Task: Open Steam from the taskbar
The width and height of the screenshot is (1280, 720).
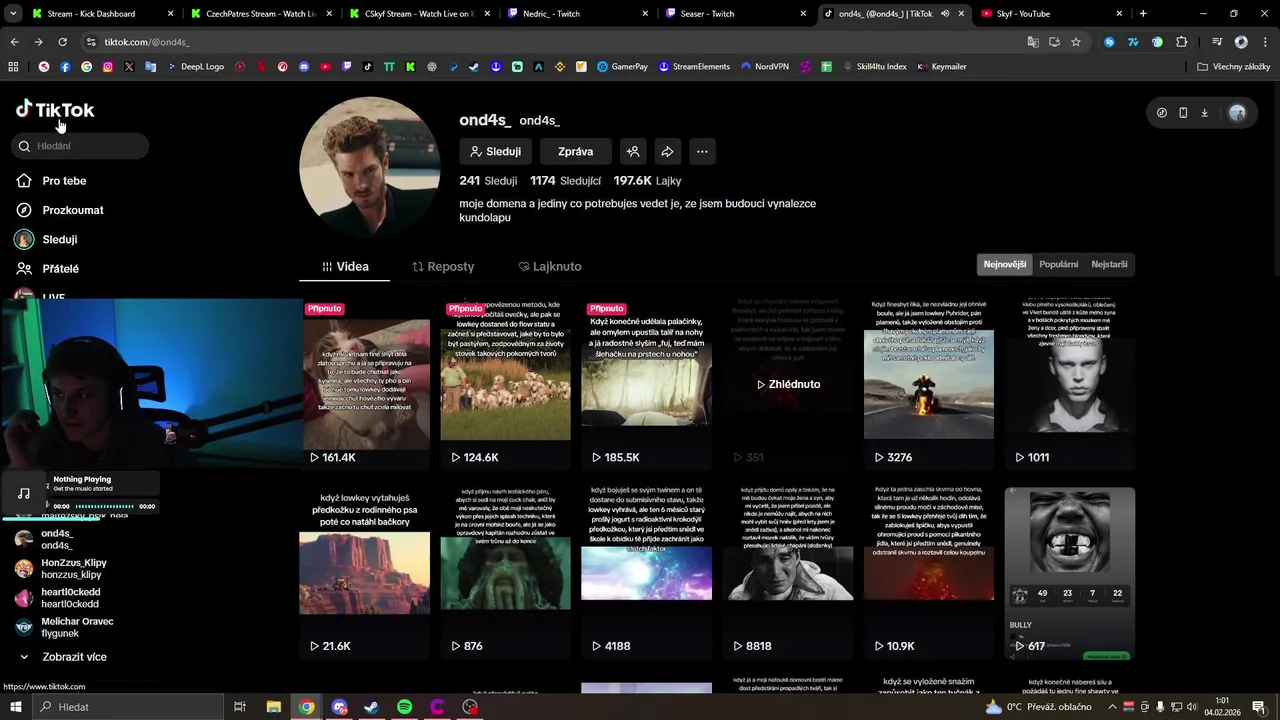Action: tap(371, 707)
